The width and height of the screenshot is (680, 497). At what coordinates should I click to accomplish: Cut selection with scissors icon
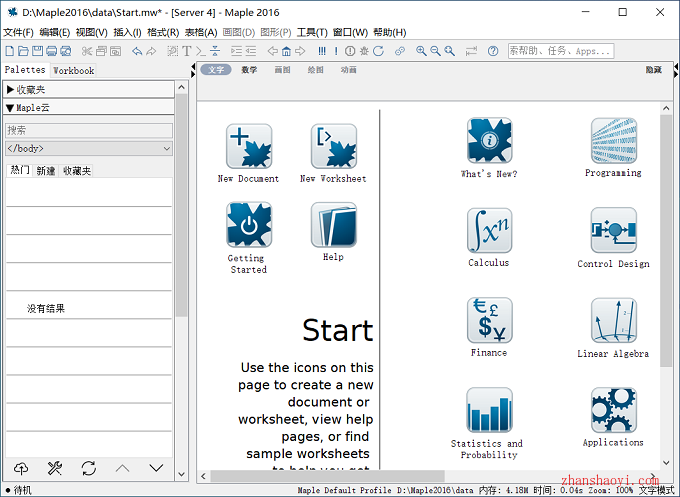pos(87,51)
